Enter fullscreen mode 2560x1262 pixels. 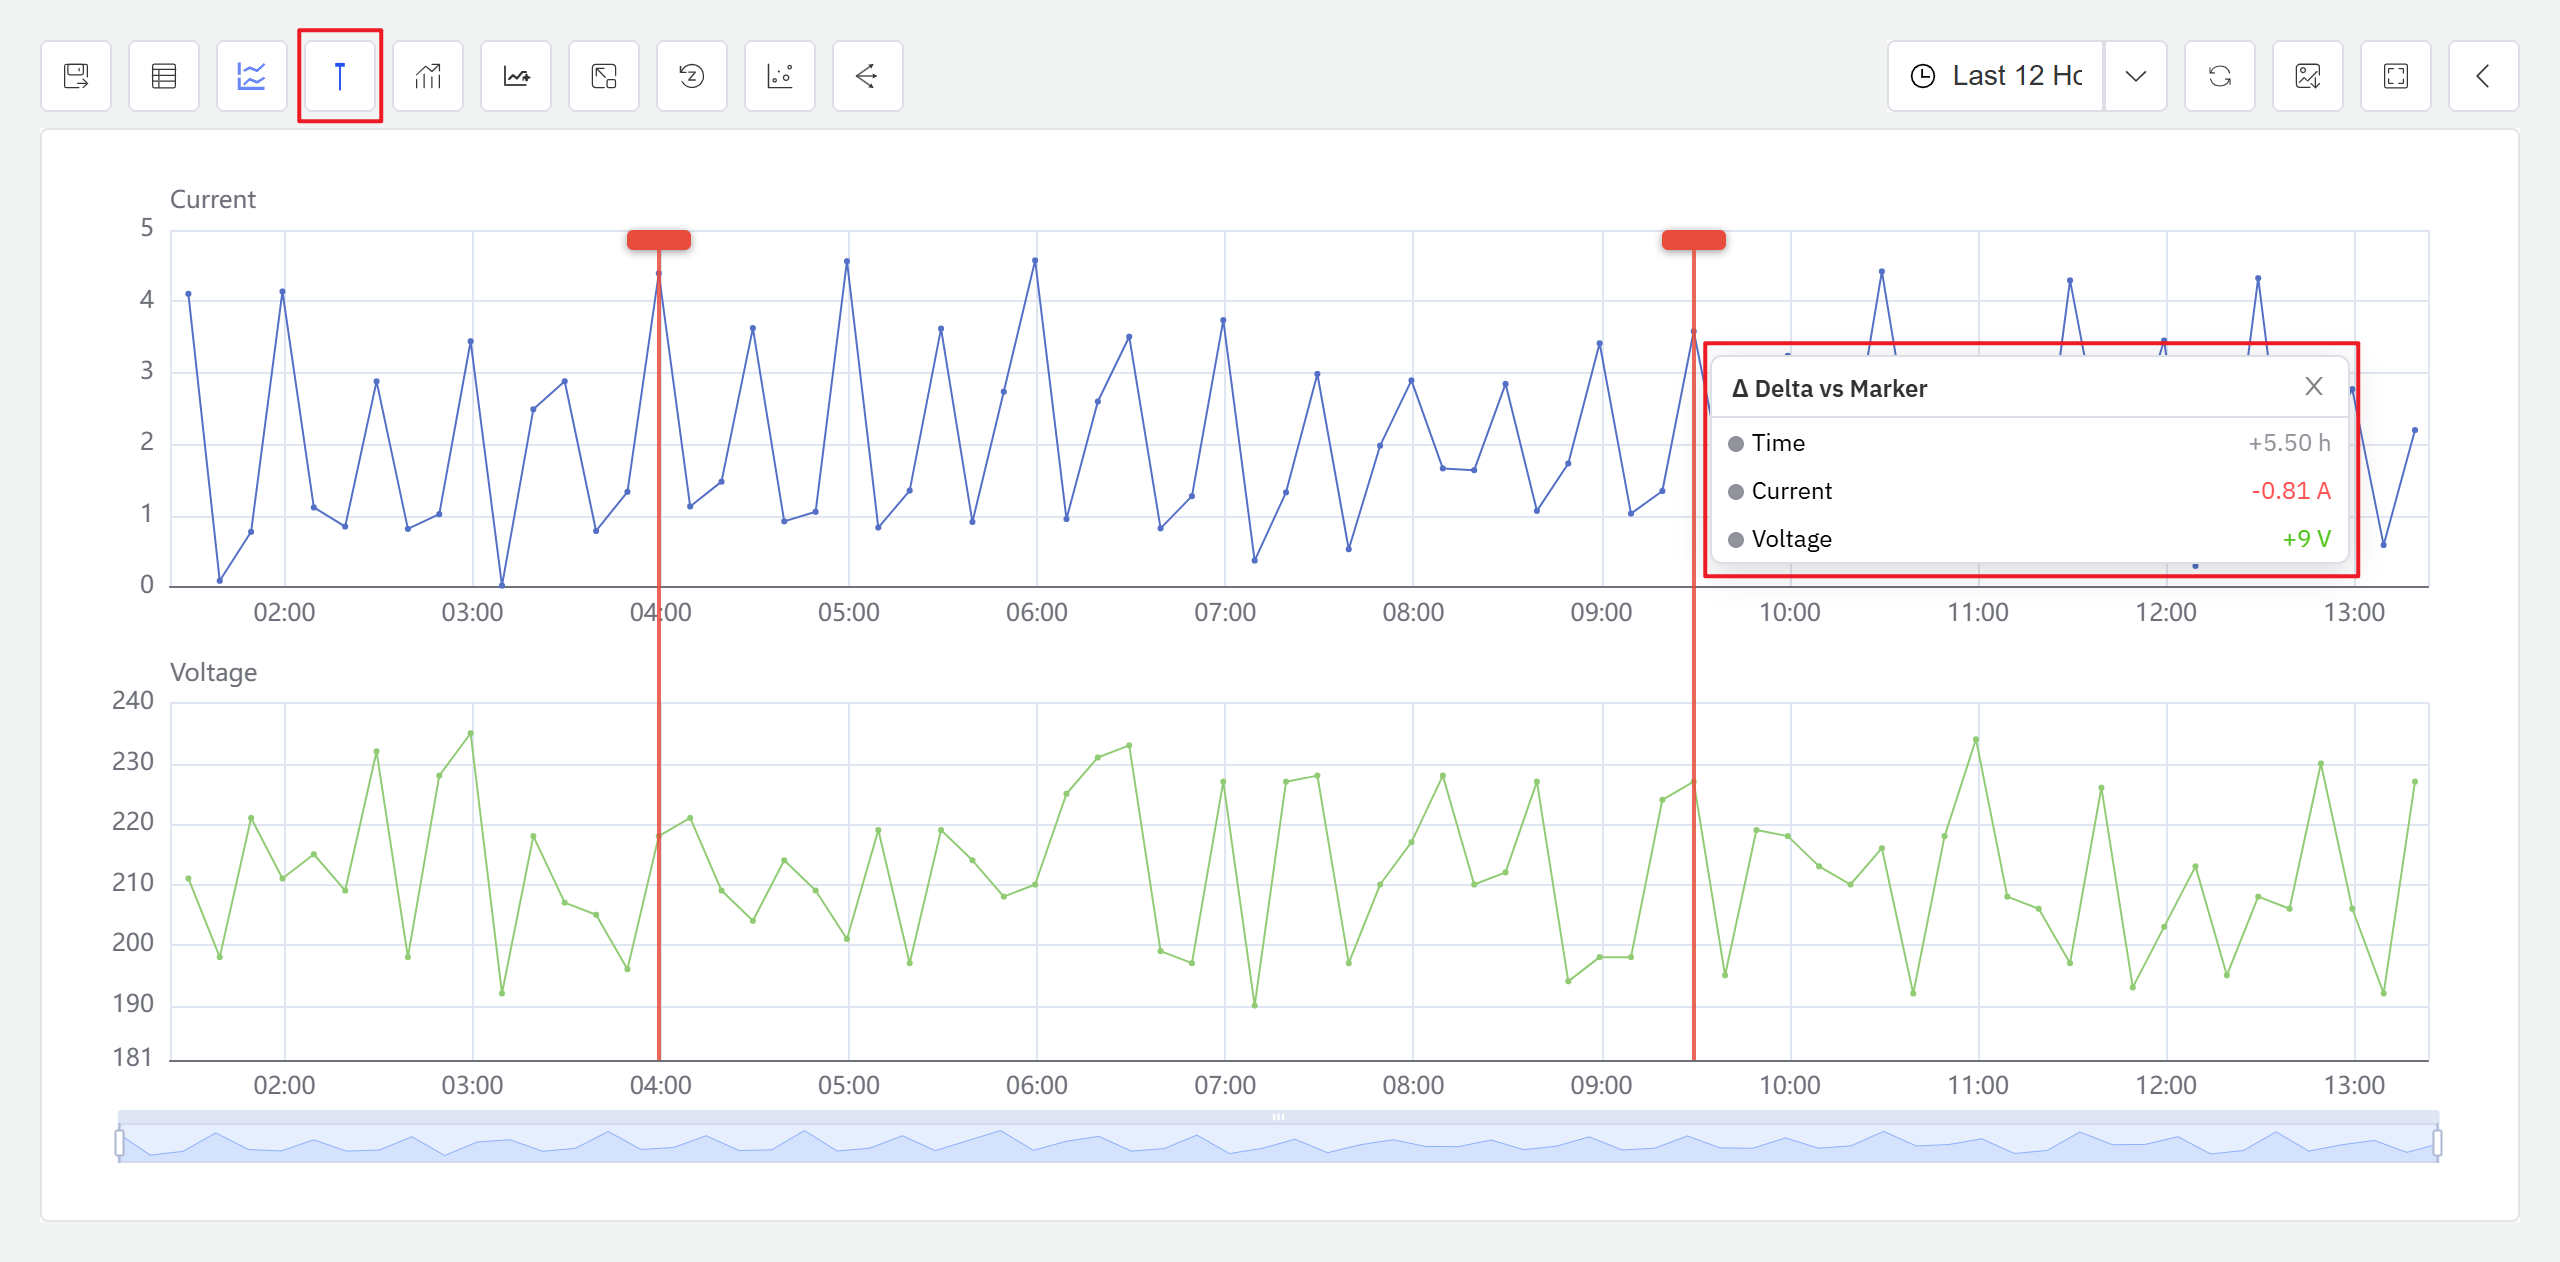(2396, 76)
